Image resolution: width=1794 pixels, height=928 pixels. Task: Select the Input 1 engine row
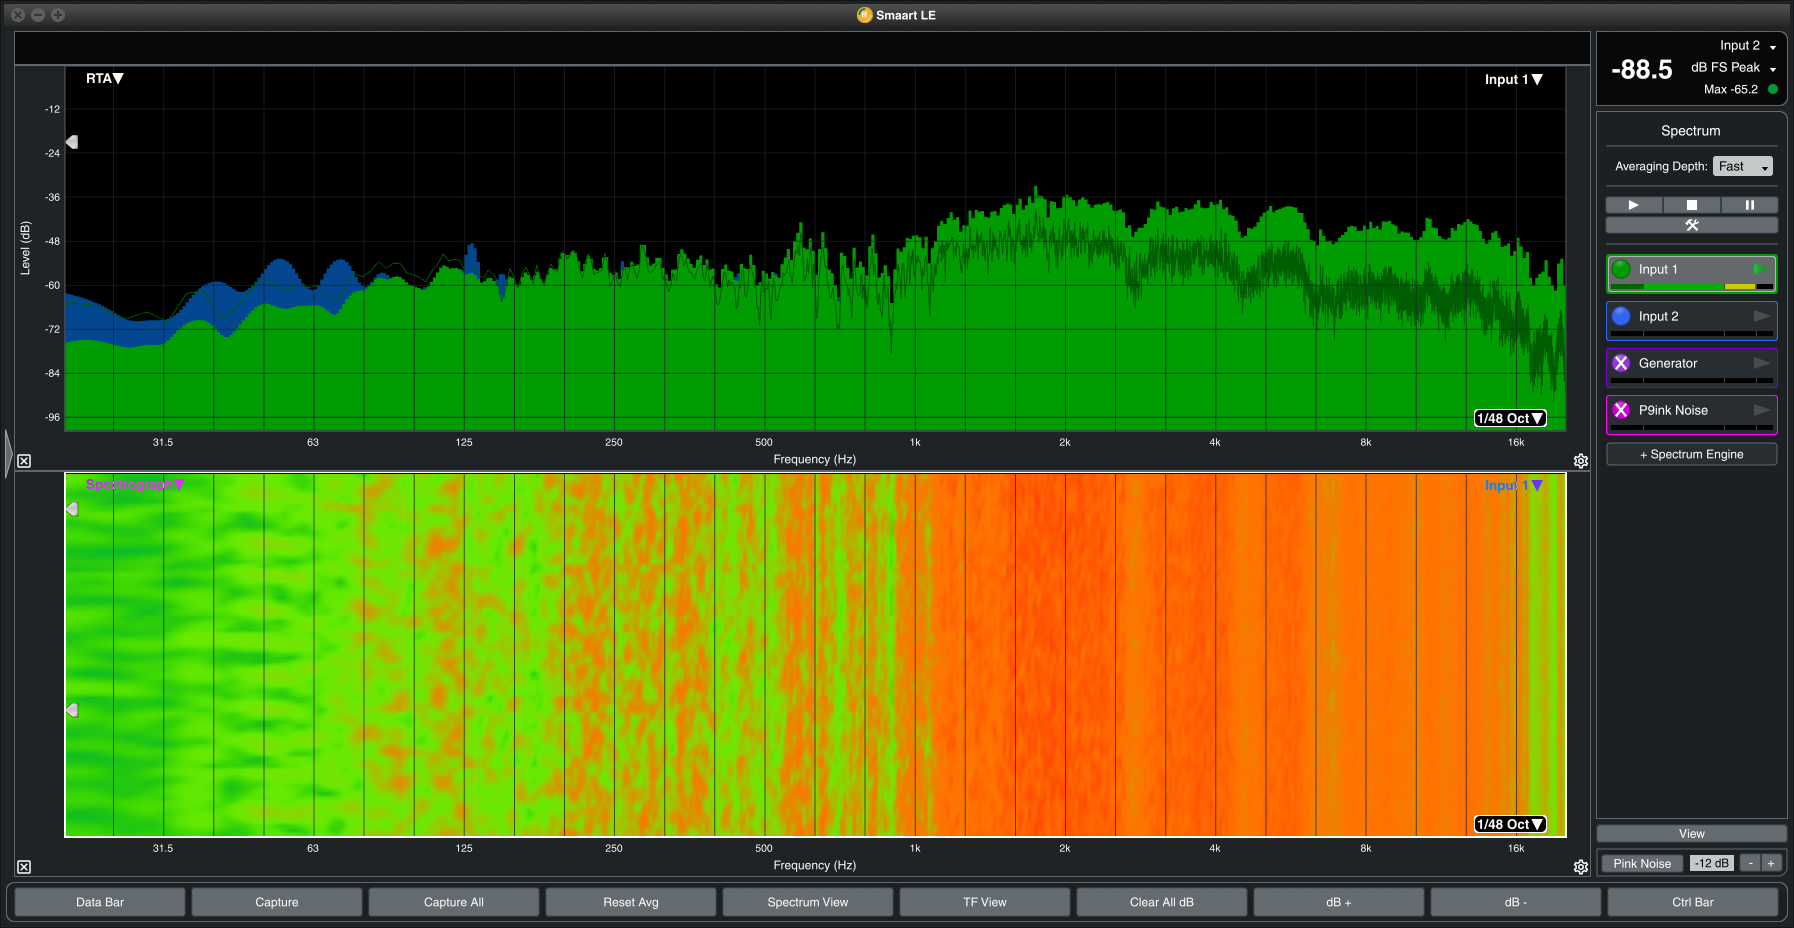pyautogui.click(x=1692, y=274)
